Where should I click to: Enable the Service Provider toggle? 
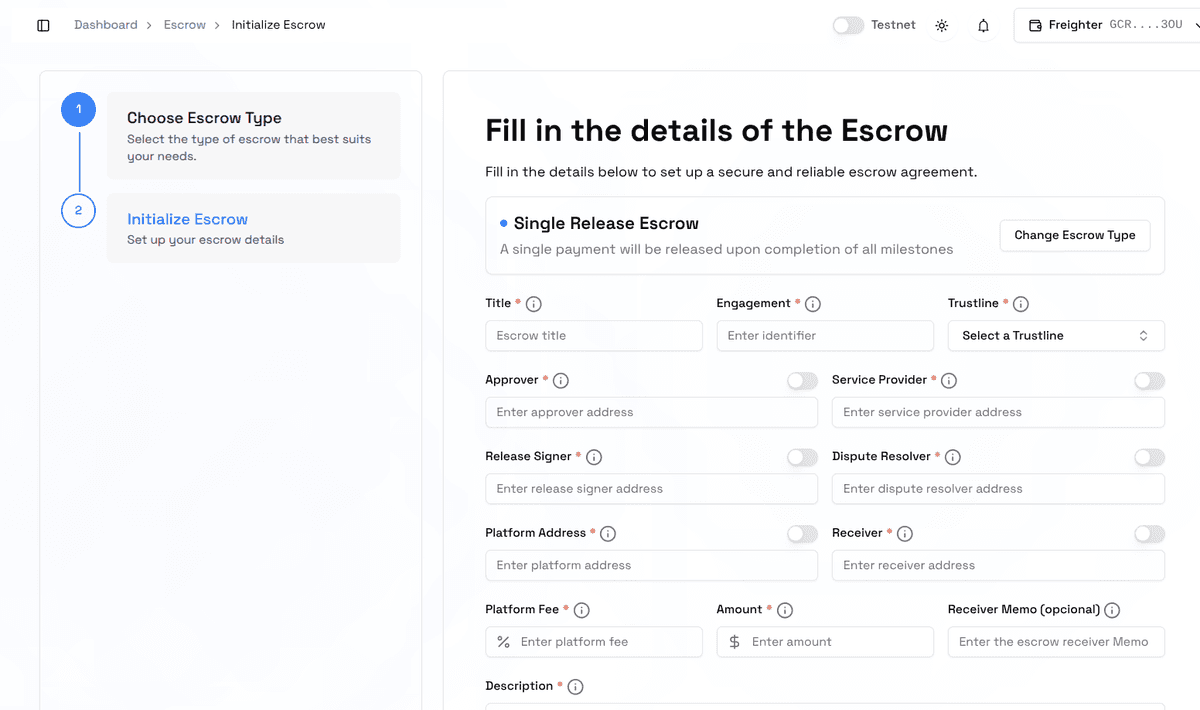[x=1149, y=380]
